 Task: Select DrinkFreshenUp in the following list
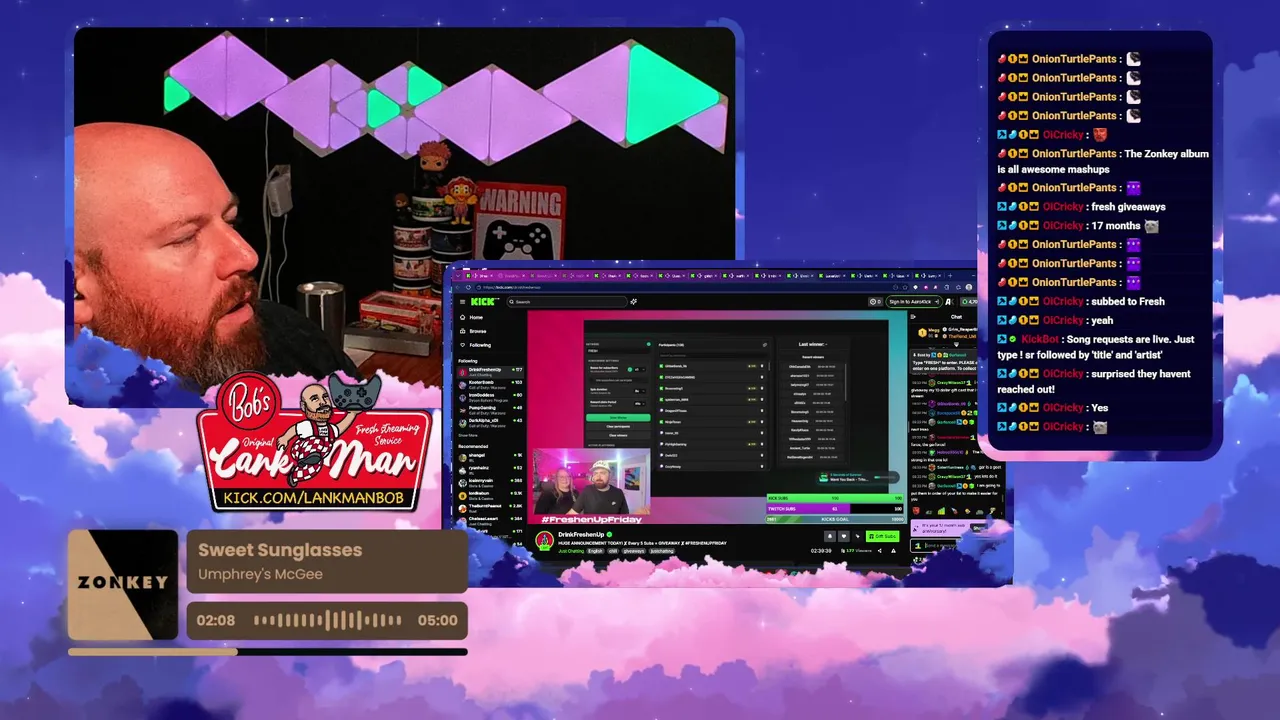tap(490, 372)
